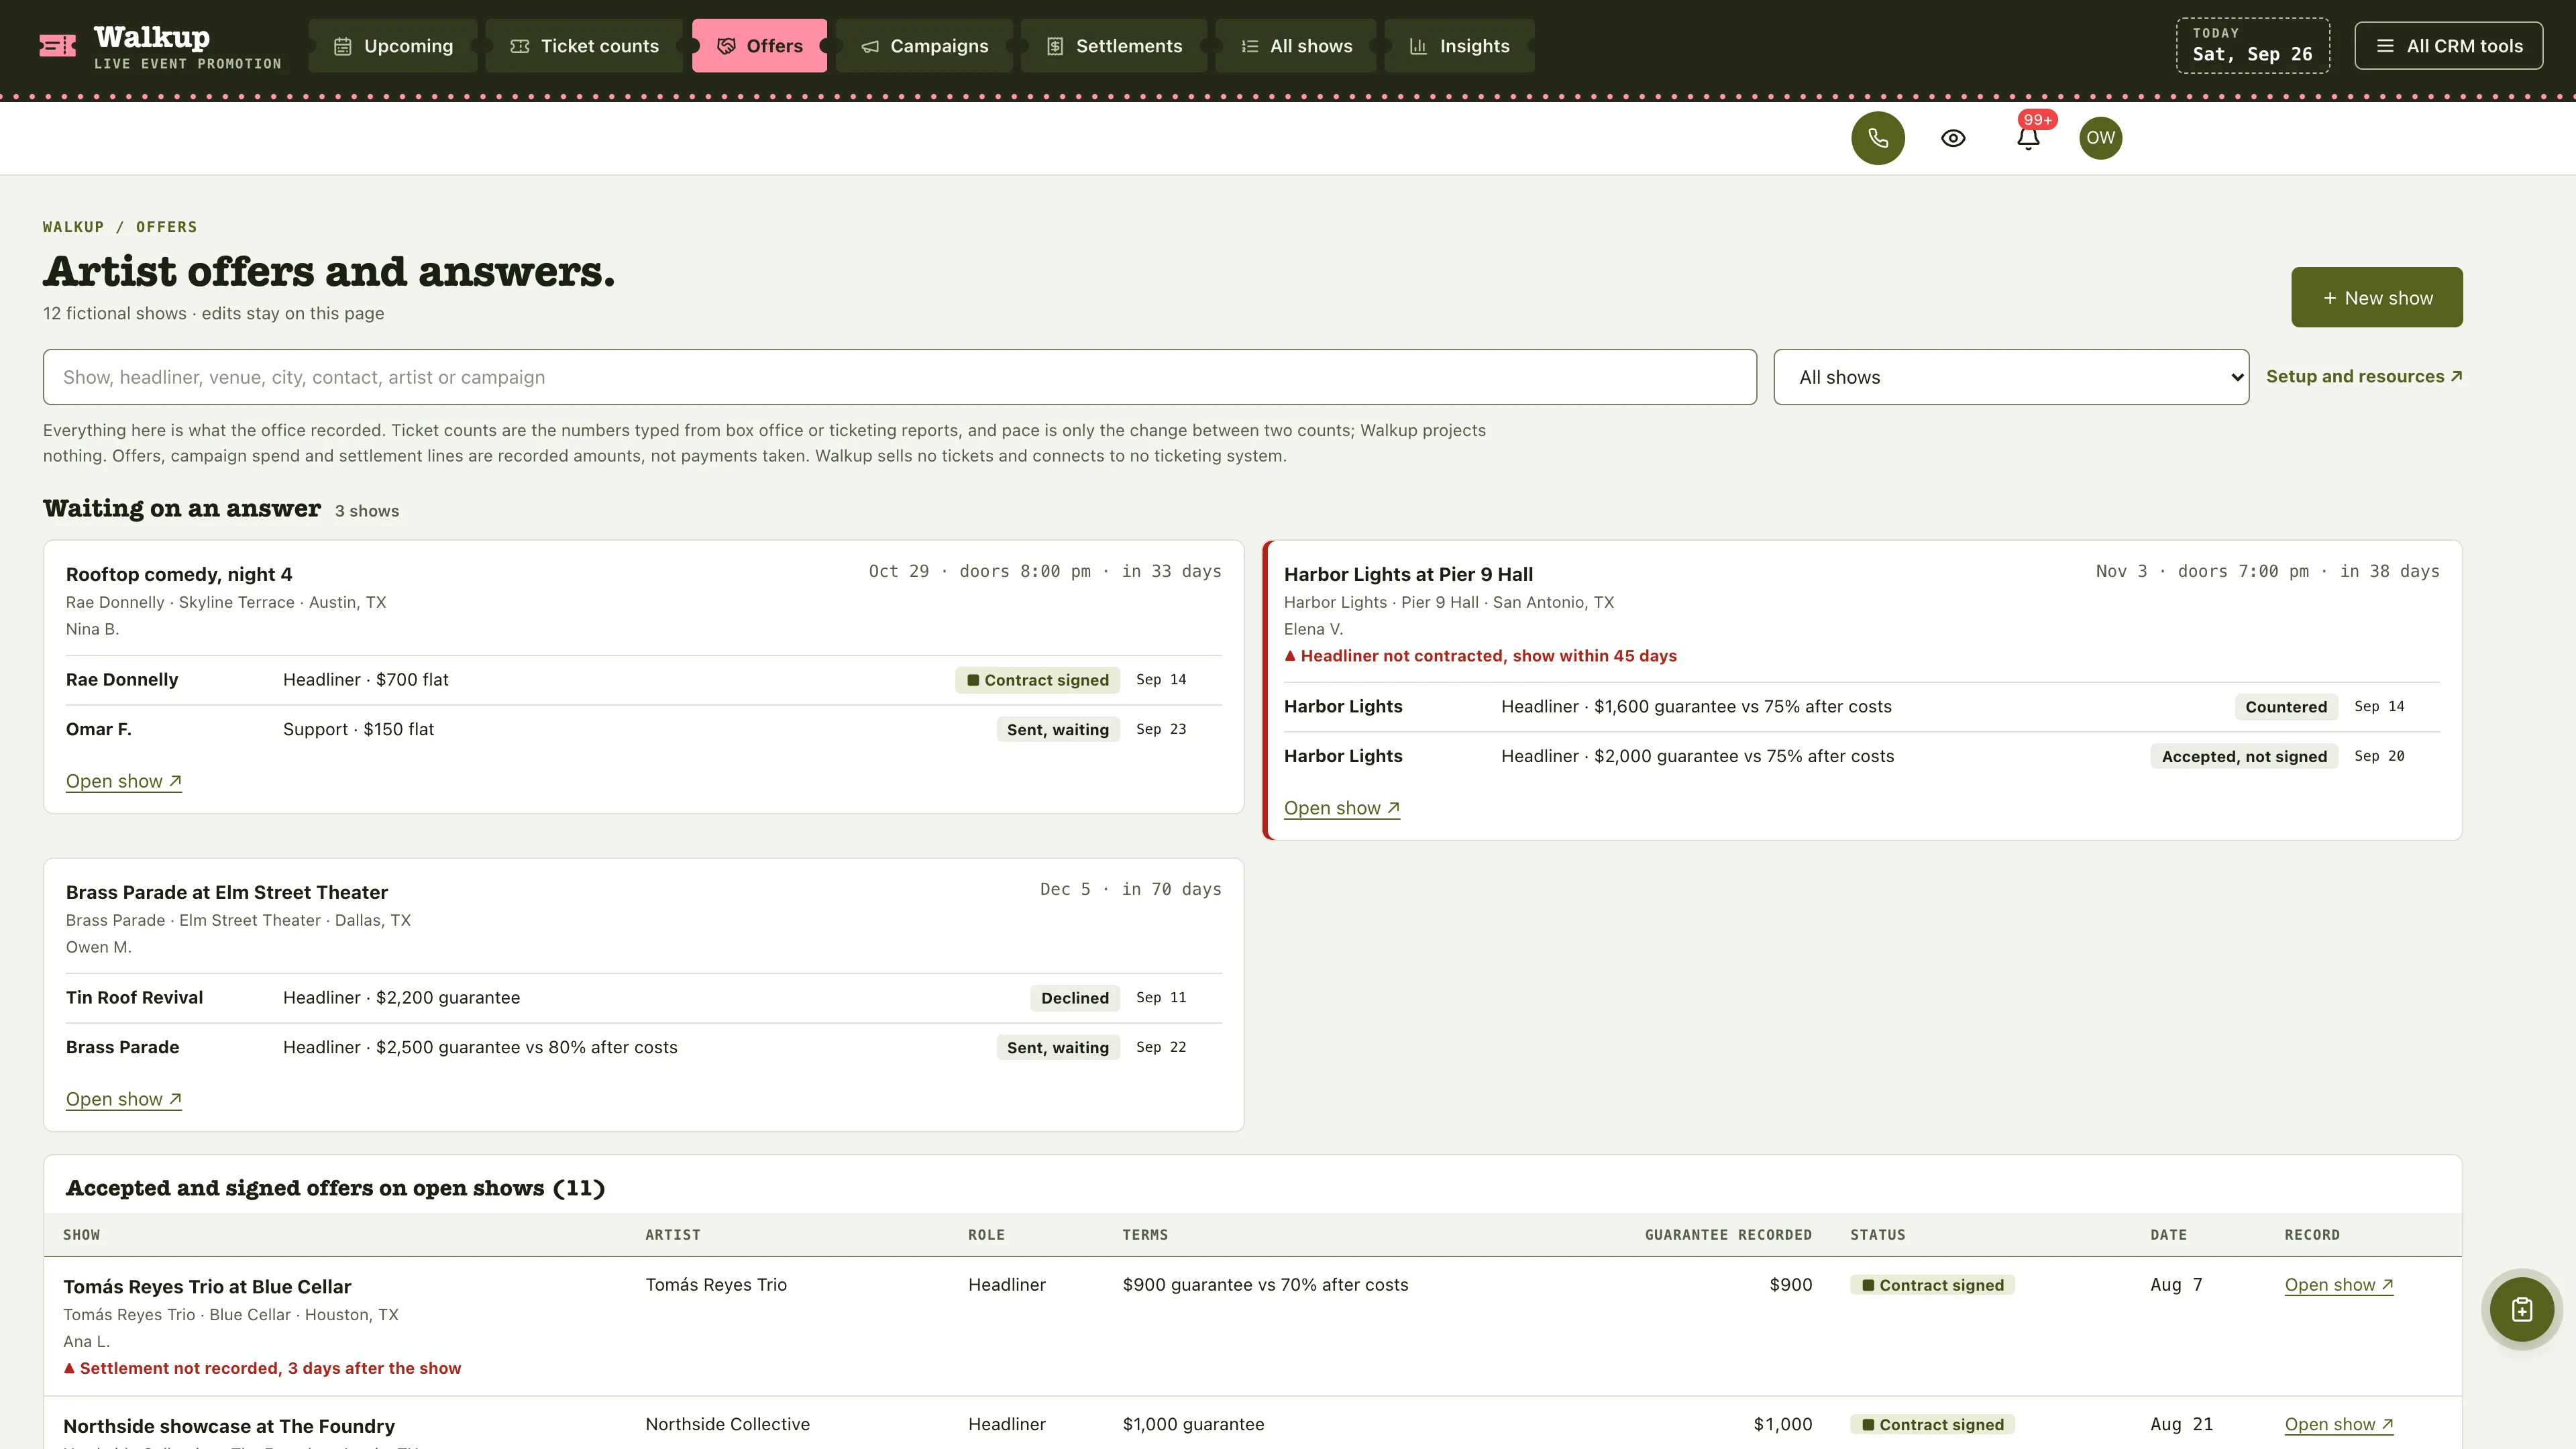This screenshot has height=1449, width=2576.
Task: Select Rooftop comedy, night 4 title
Action: tap(179, 574)
